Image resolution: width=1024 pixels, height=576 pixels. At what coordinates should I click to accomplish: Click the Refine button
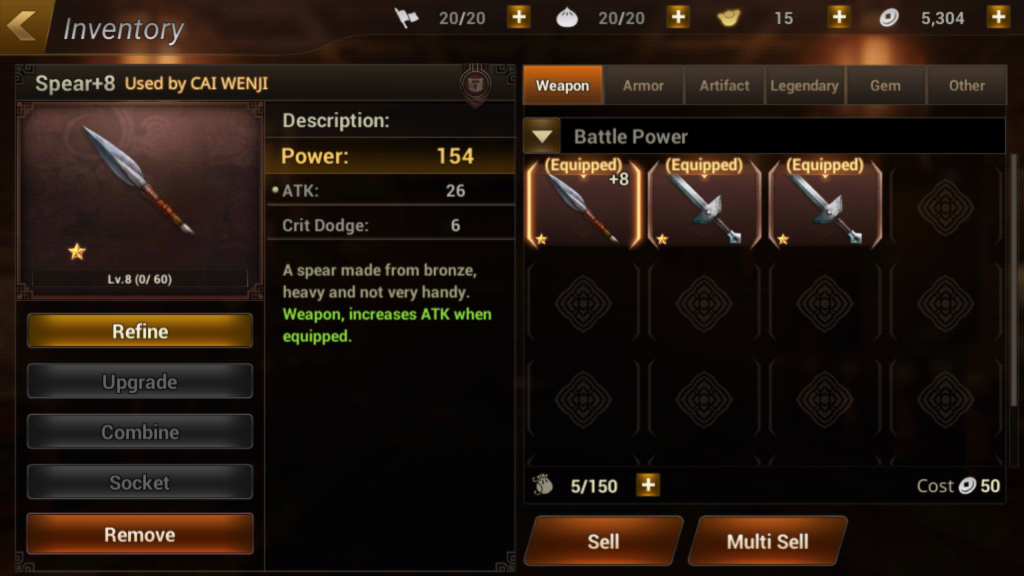[x=140, y=331]
